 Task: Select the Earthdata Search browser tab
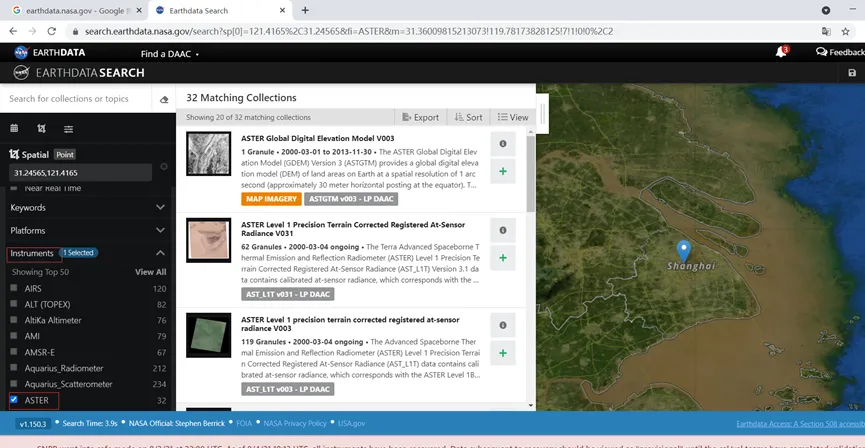219,10
